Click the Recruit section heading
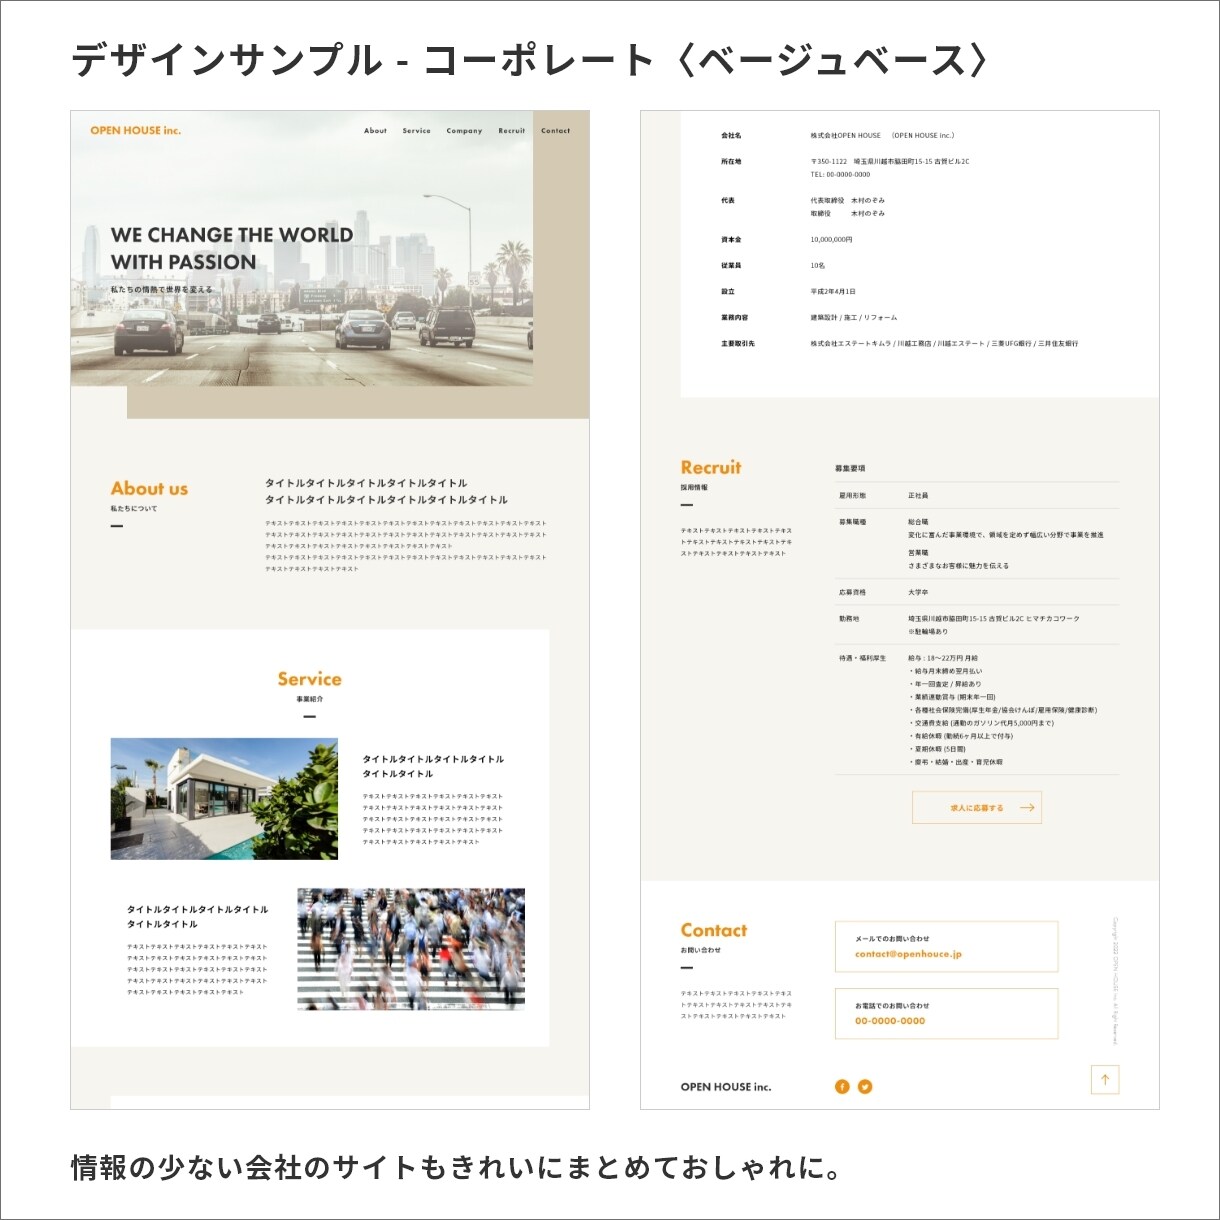 711,467
